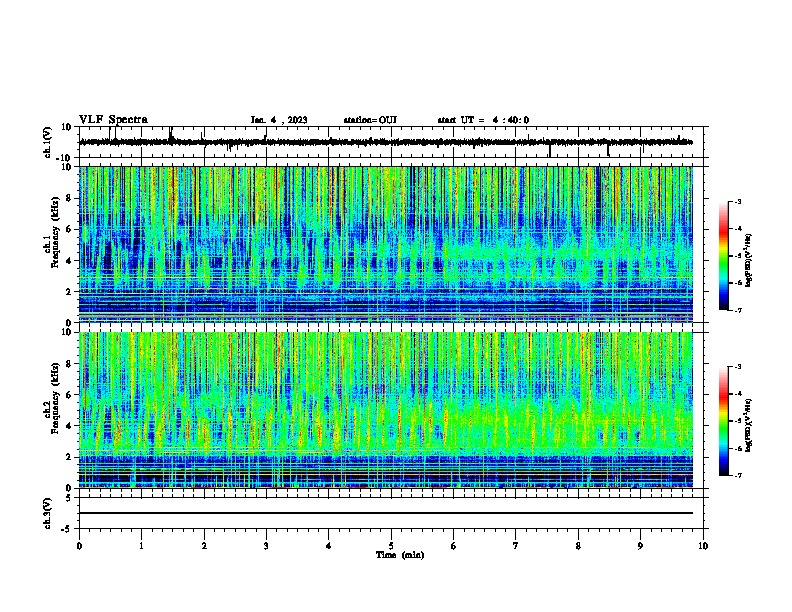Click inside the ch.1 spectrogram panel

point(386,244)
